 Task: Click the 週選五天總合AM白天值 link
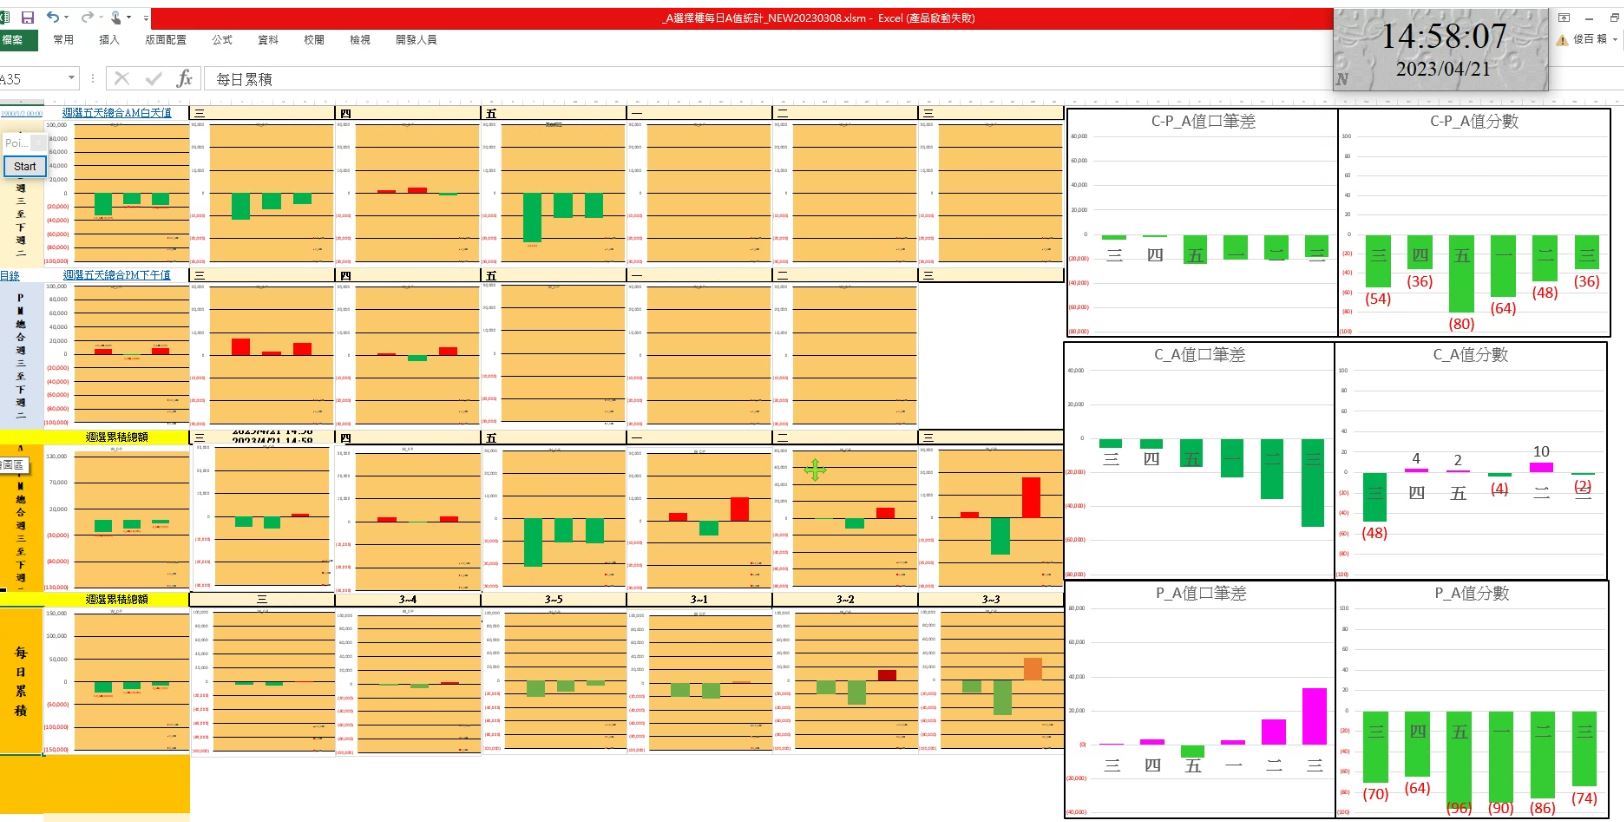click(x=117, y=113)
